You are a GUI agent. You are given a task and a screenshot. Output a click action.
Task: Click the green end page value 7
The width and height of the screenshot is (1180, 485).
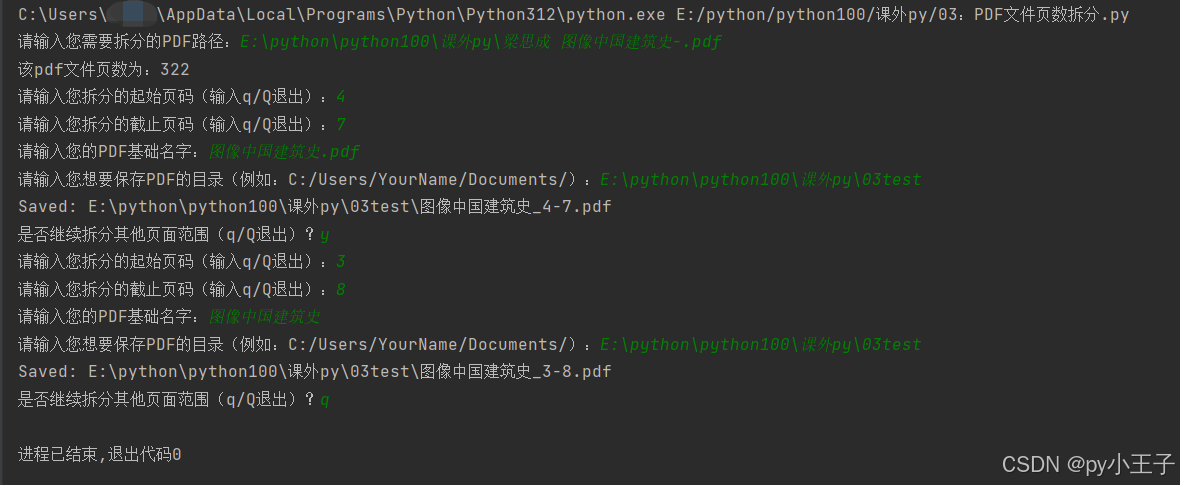pyautogui.click(x=341, y=124)
